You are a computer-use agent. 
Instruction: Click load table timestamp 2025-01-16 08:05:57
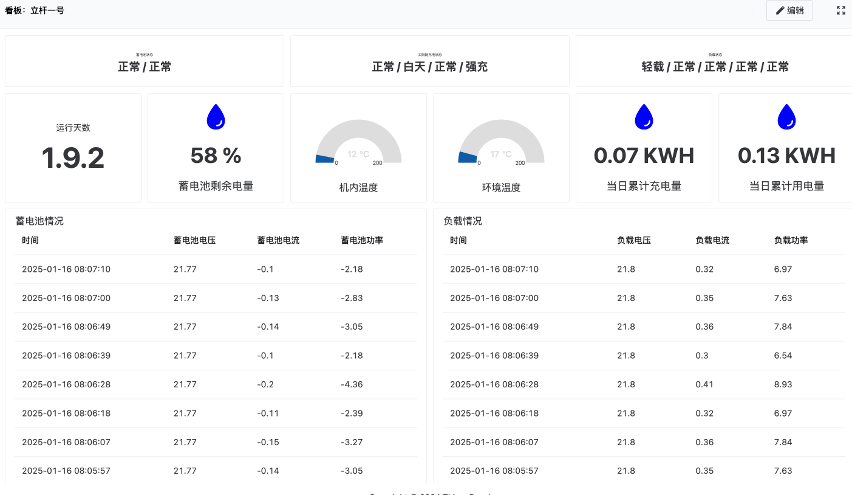click(494, 471)
